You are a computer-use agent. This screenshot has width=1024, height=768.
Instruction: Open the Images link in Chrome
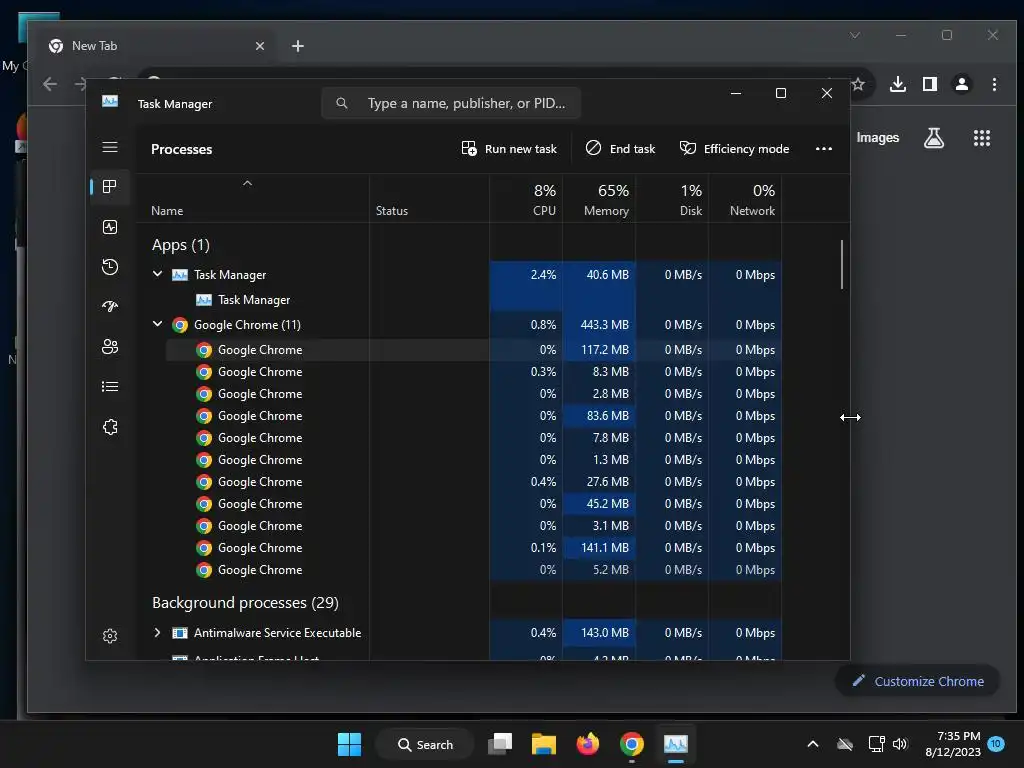[x=878, y=138]
